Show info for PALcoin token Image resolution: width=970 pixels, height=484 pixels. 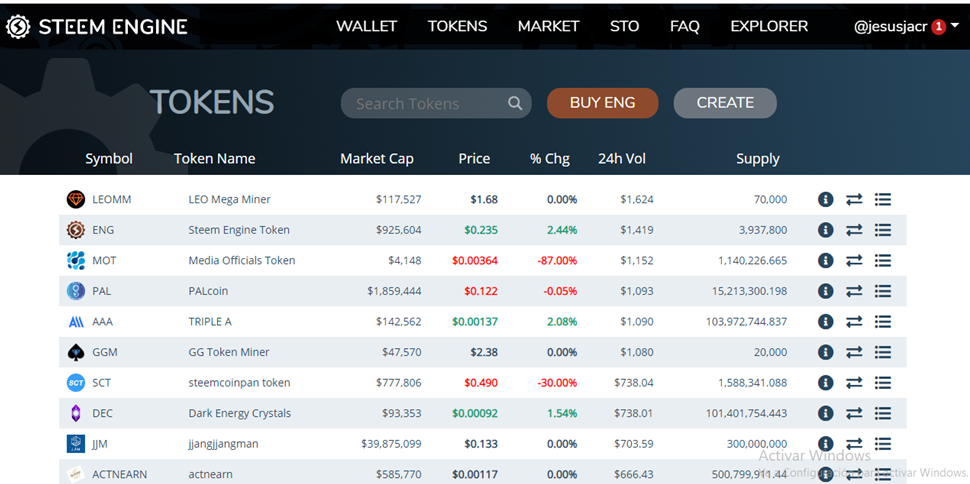pyautogui.click(x=825, y=291)
